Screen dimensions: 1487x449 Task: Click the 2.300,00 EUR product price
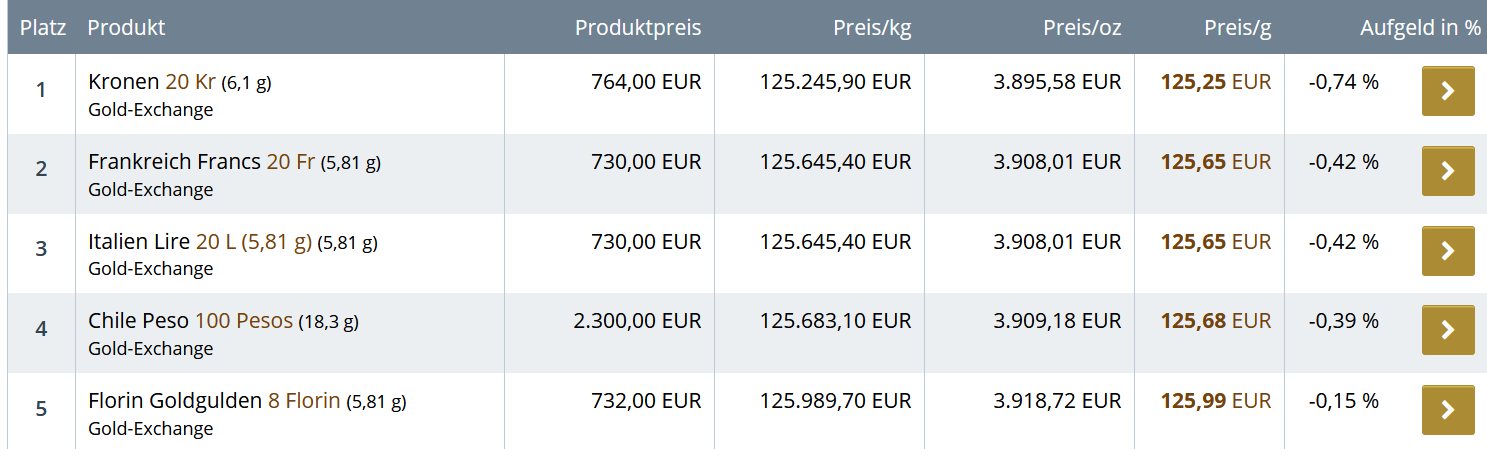637,321
